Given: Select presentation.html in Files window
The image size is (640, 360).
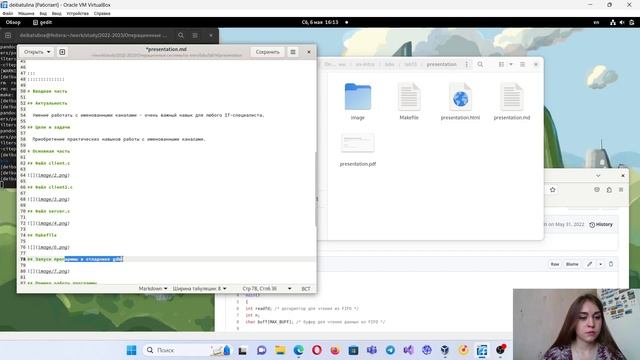Looking at the screenshot, I should [460, 101].
